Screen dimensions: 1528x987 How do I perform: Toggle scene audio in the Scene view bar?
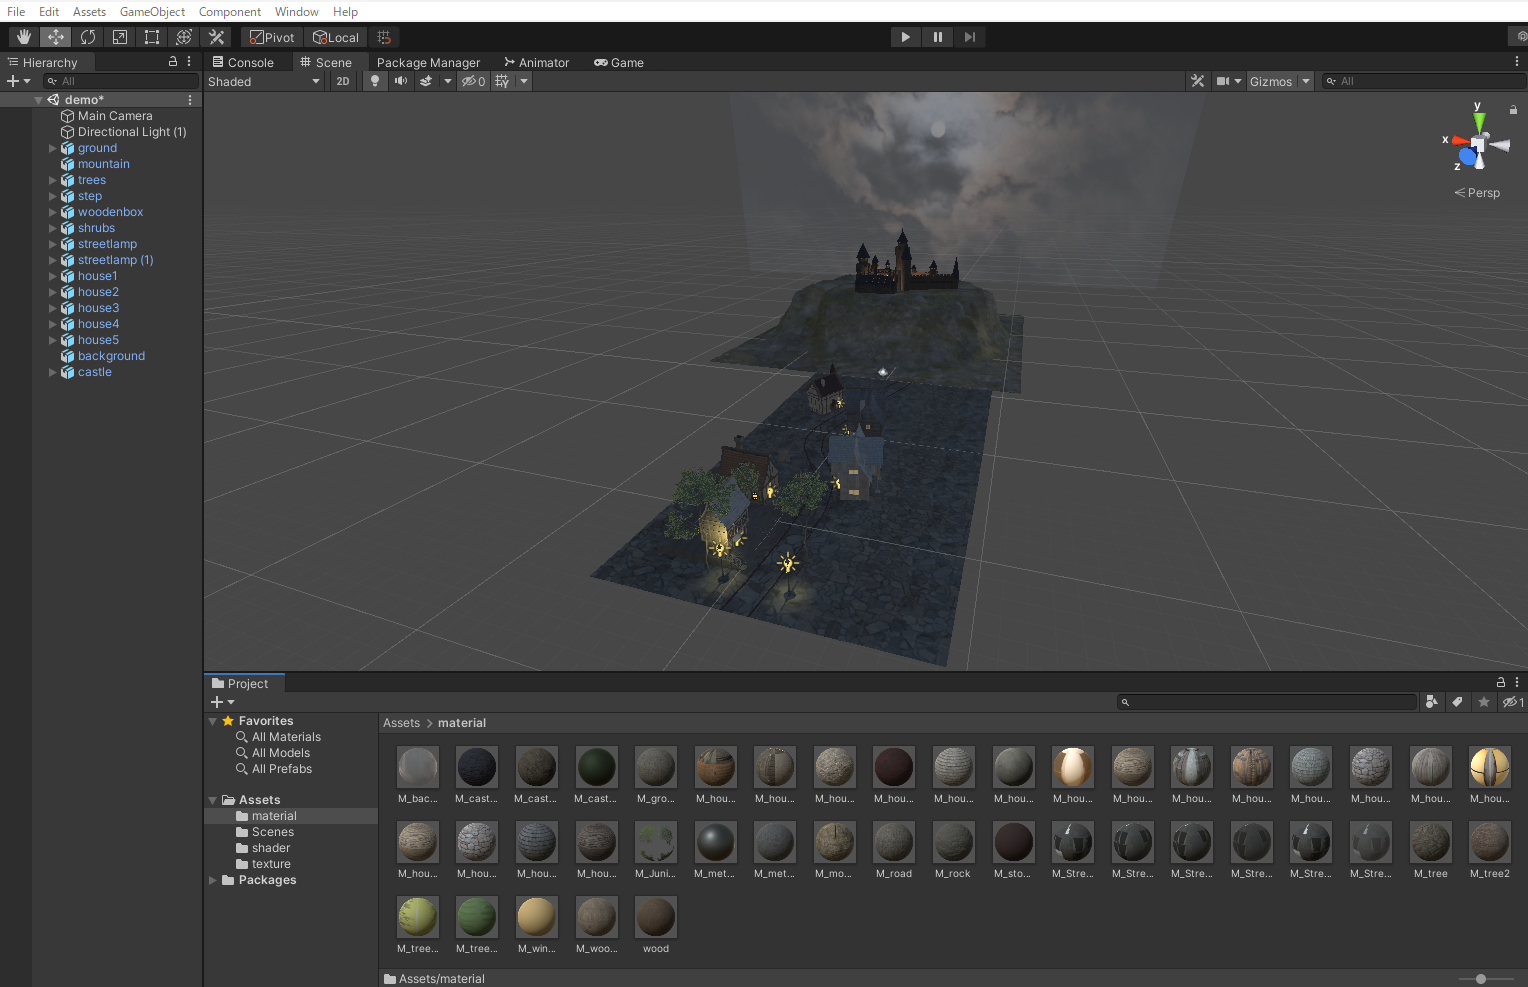tap(400, 81)
